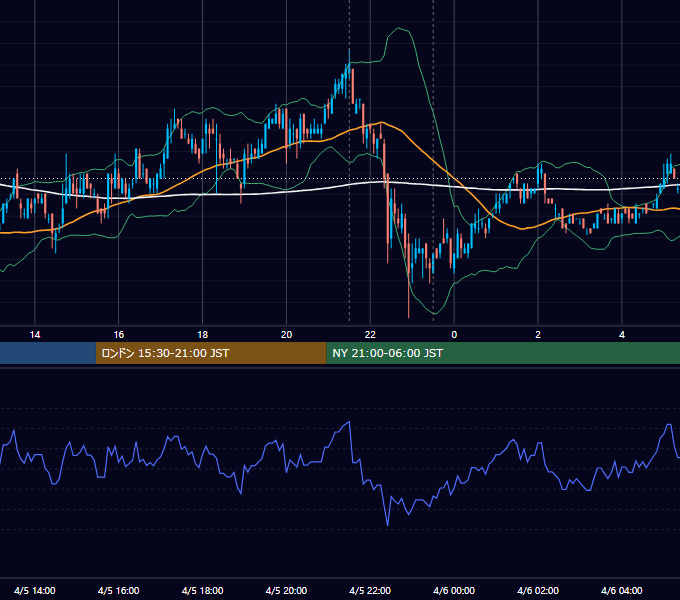Screen dimensions: 680x600
Task: Click the 4/5 22:00 date label
Action: coord(370,590)
